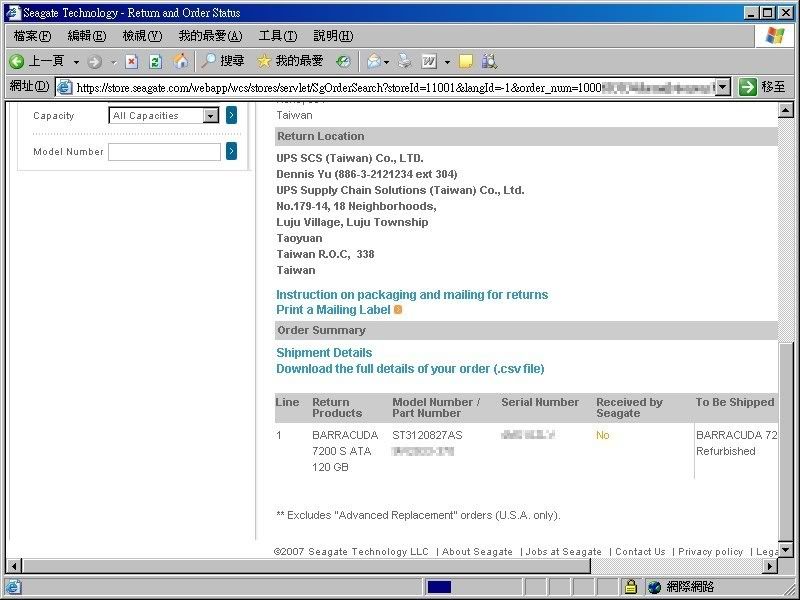Print the page with the printer icon
This screenshot has height=600, width=800.
(405, 61)
